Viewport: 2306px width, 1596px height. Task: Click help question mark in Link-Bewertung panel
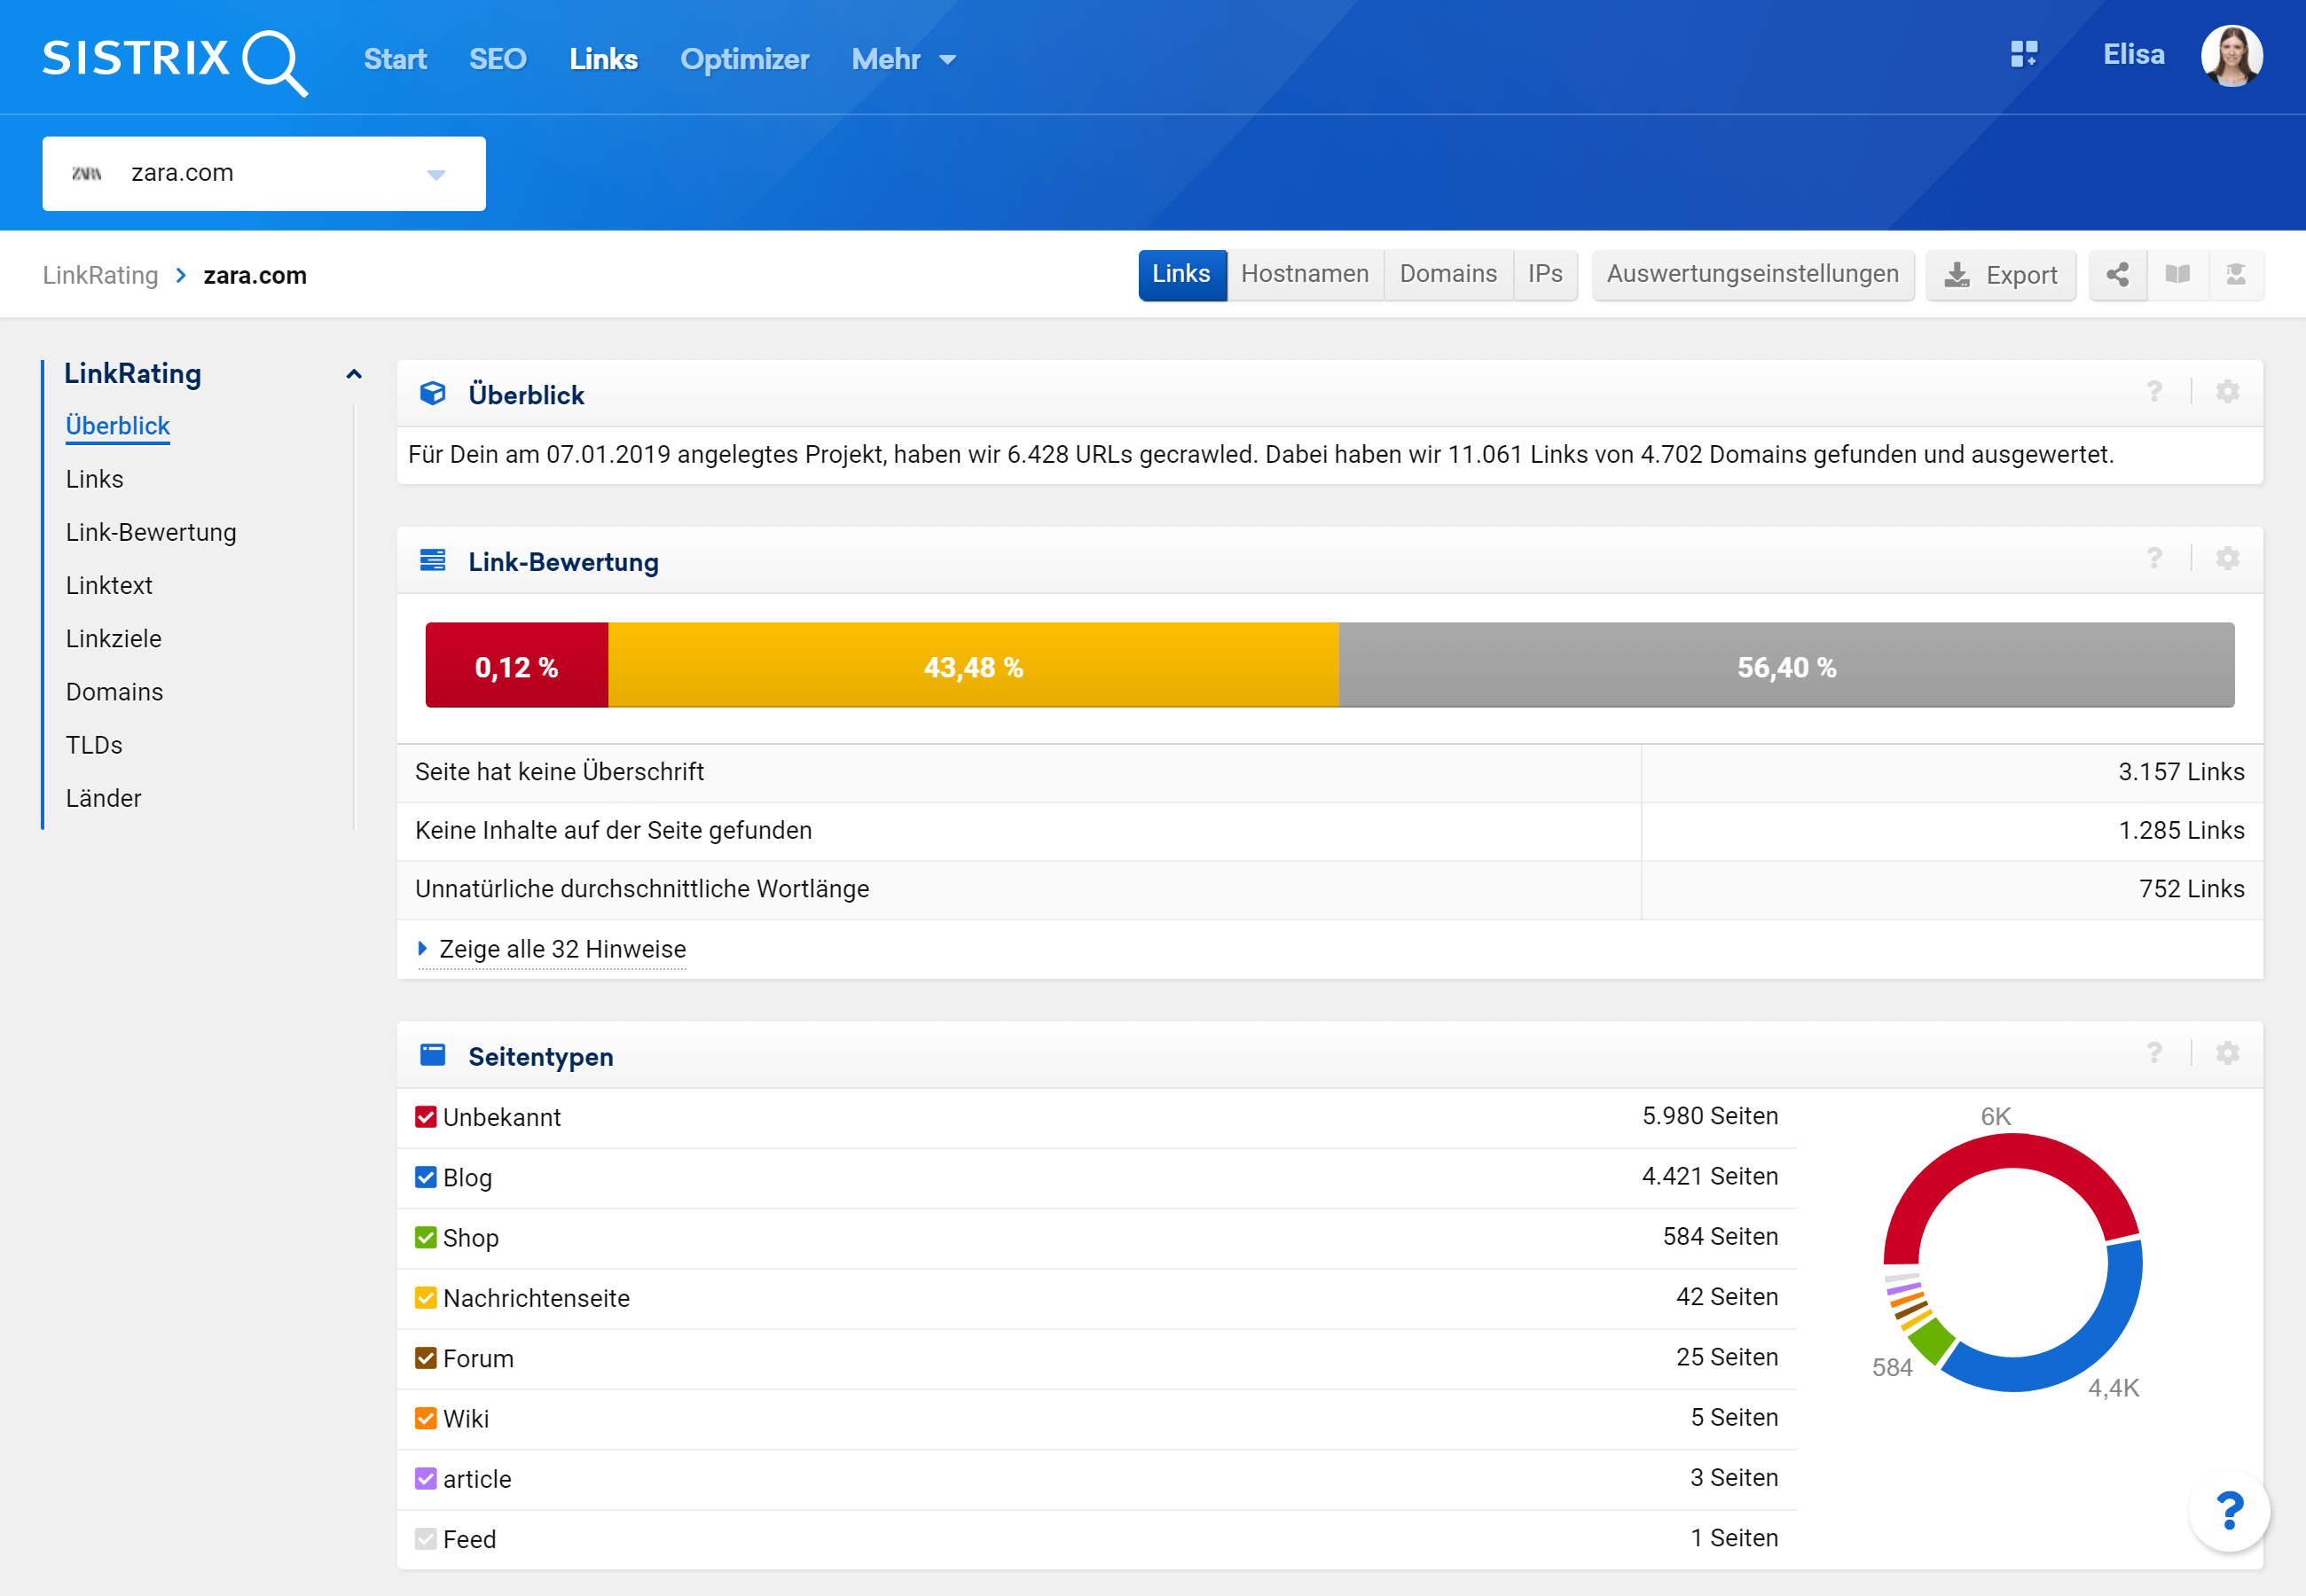tap(2154, 559)
